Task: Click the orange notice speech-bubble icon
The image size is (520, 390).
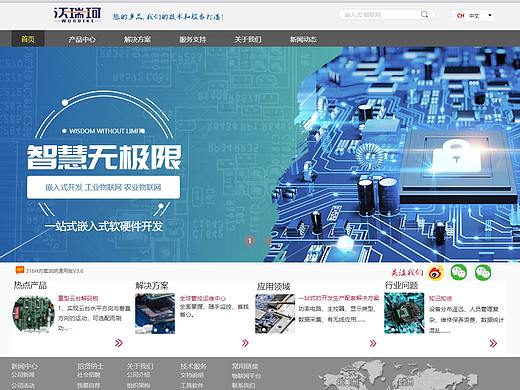Action: coord(20,270)
